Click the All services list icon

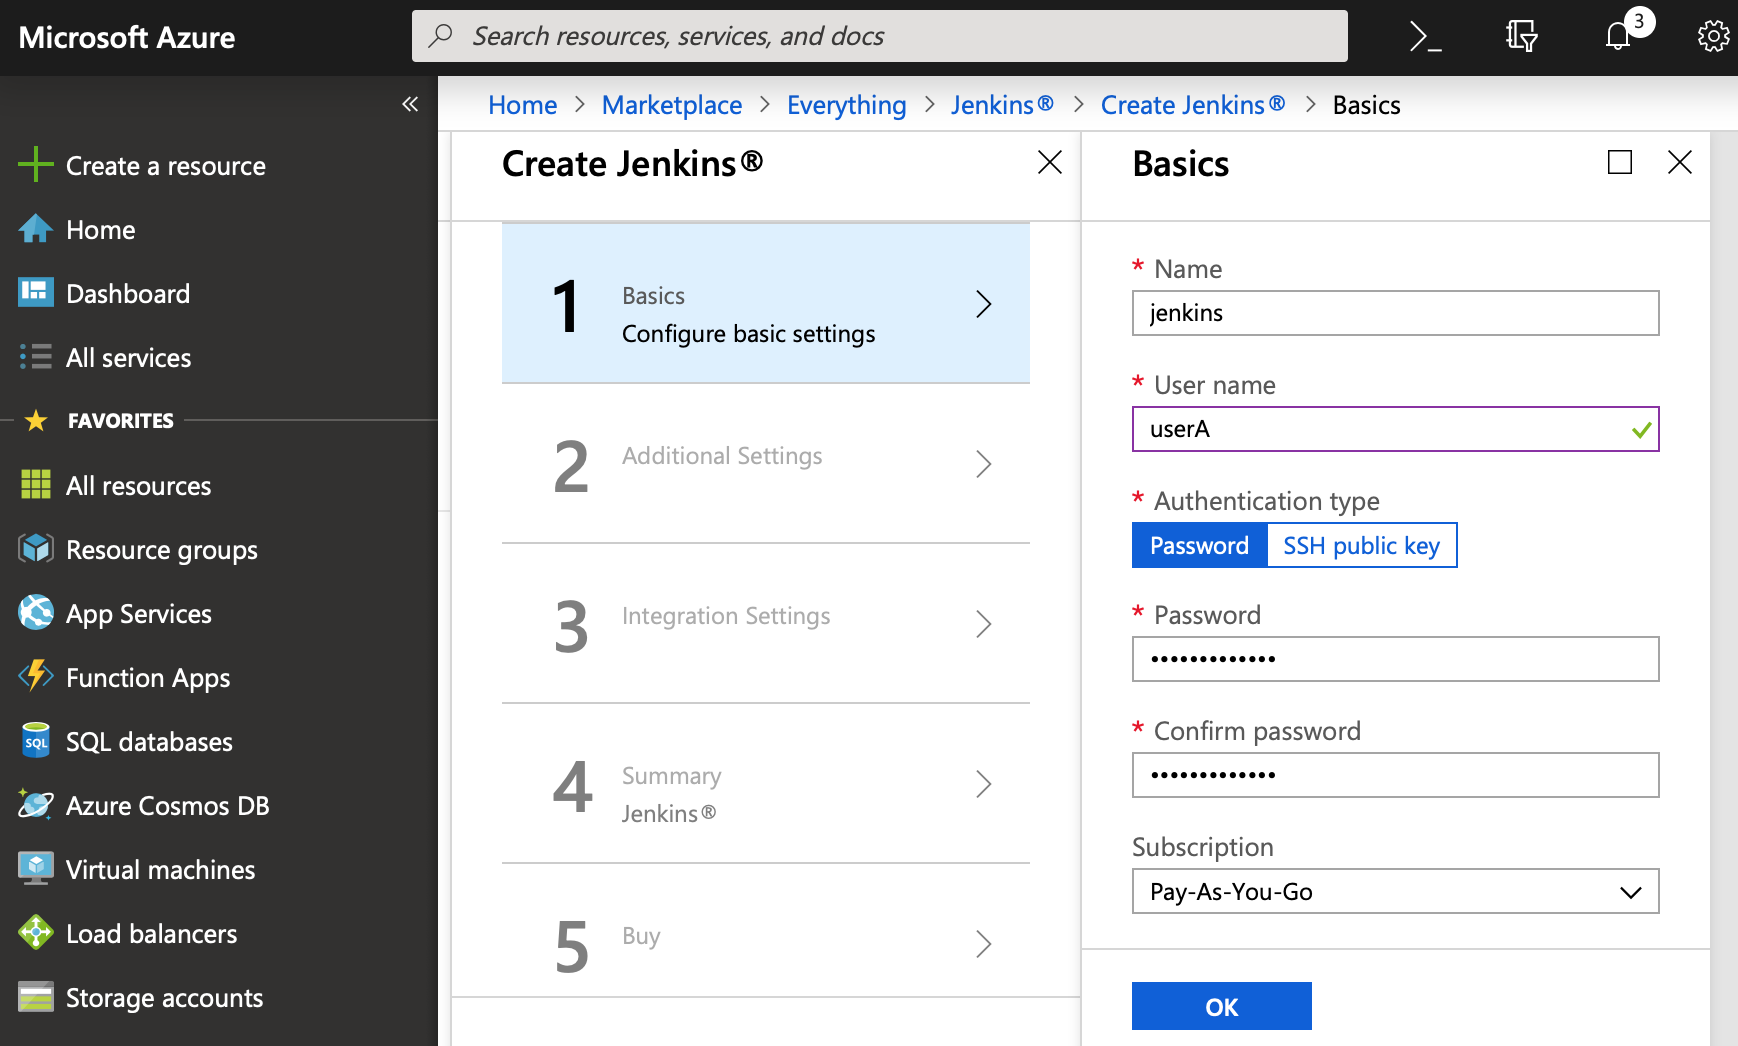pyautogui.click(x=35, y=357)
